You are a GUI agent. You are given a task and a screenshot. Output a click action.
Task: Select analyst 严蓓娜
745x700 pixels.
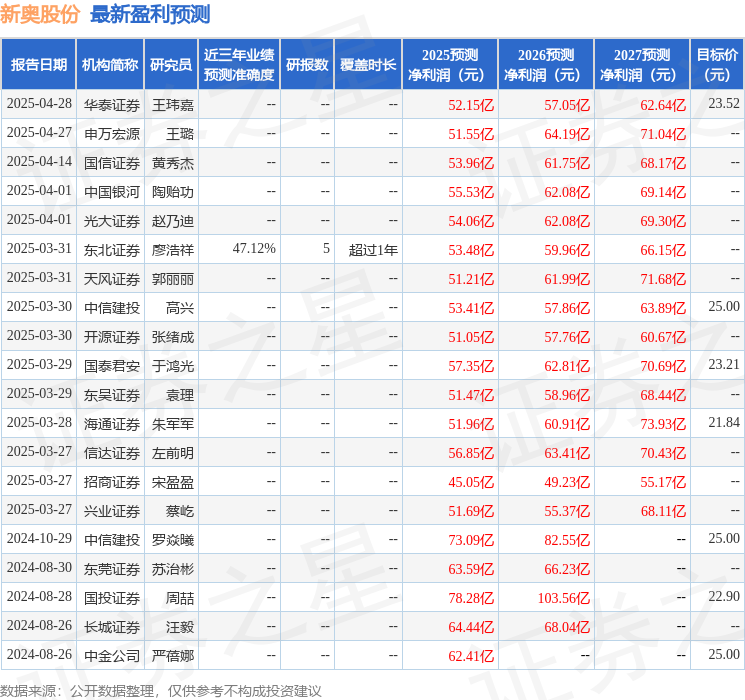173,656
